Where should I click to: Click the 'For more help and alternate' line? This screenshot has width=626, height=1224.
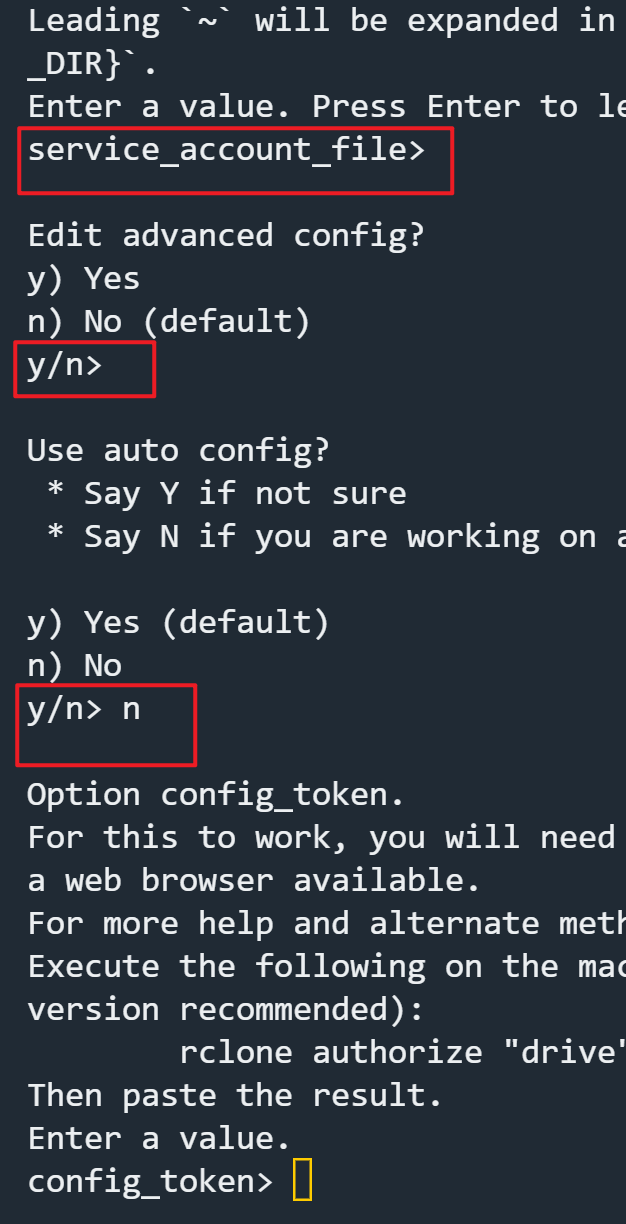coord(326,924)
